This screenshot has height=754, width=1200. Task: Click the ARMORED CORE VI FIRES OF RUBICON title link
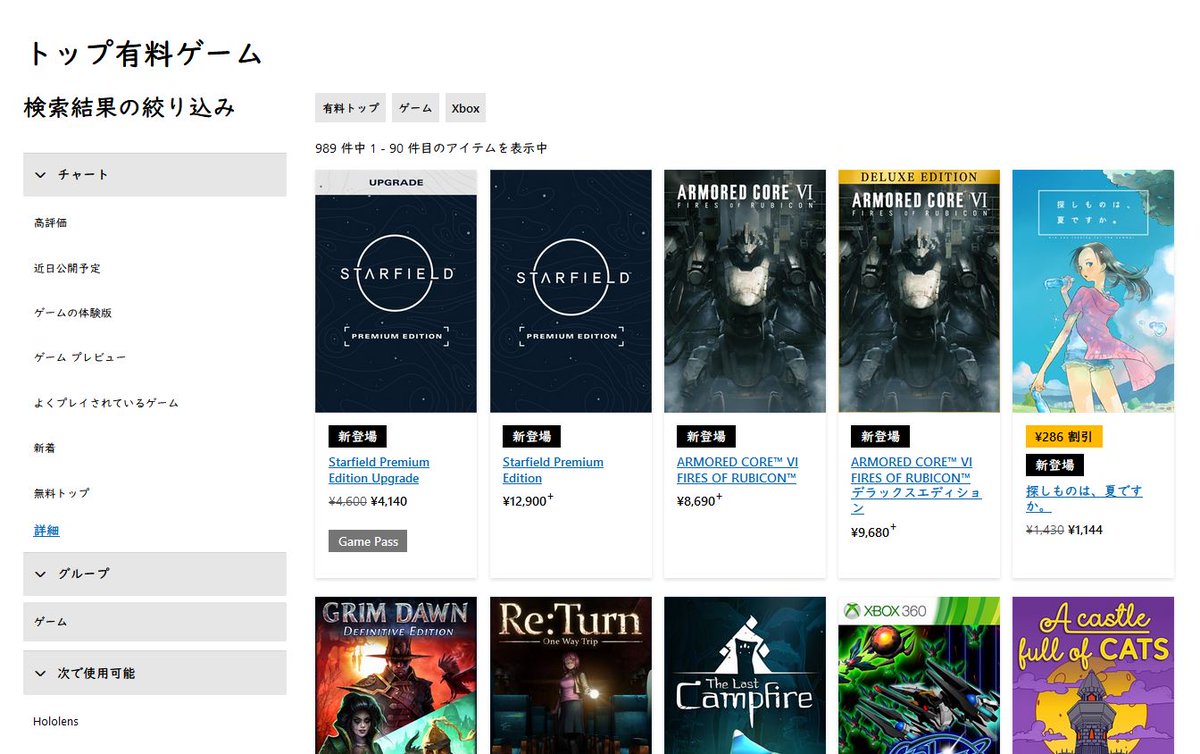pos(737,470)
